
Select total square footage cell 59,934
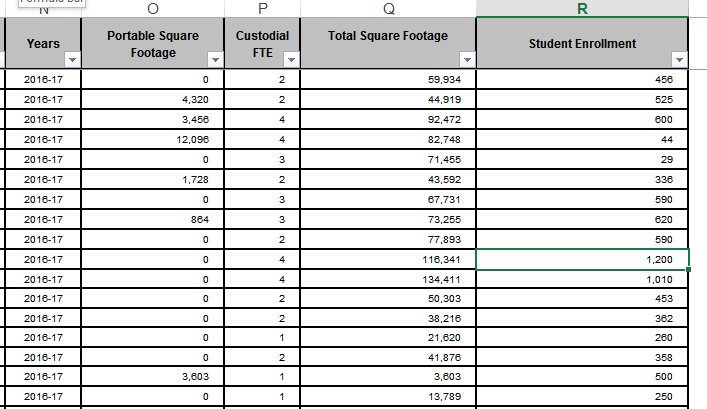(x=388, y=79)
